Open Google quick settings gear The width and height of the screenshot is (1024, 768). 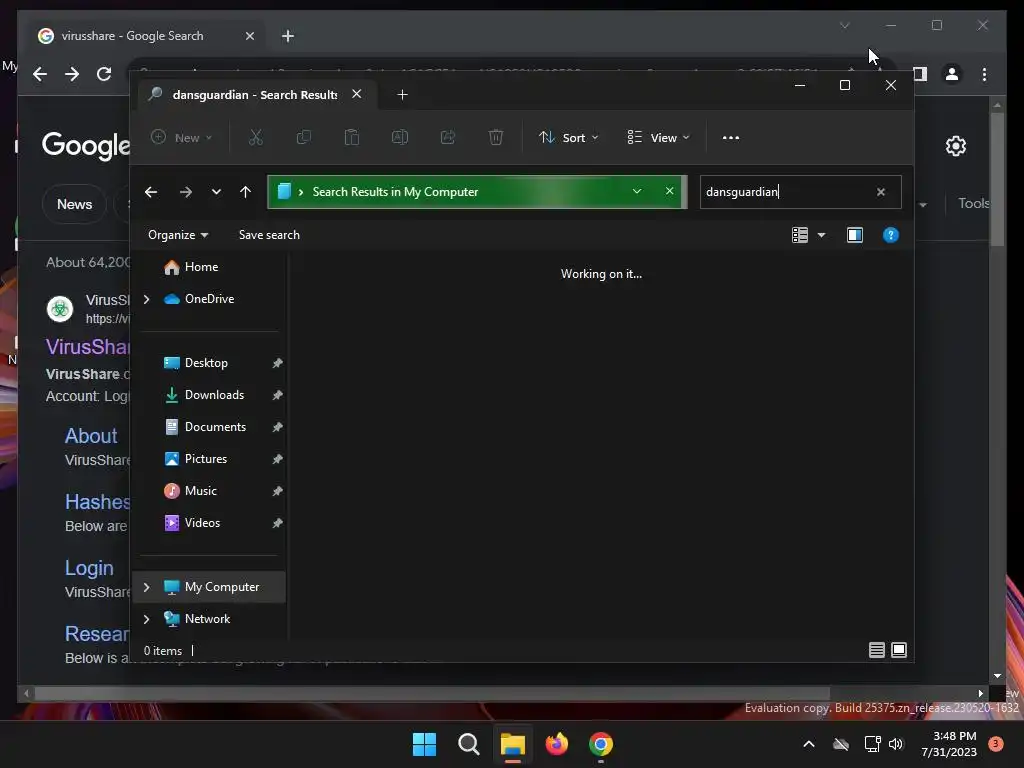(x=956, y=146)
